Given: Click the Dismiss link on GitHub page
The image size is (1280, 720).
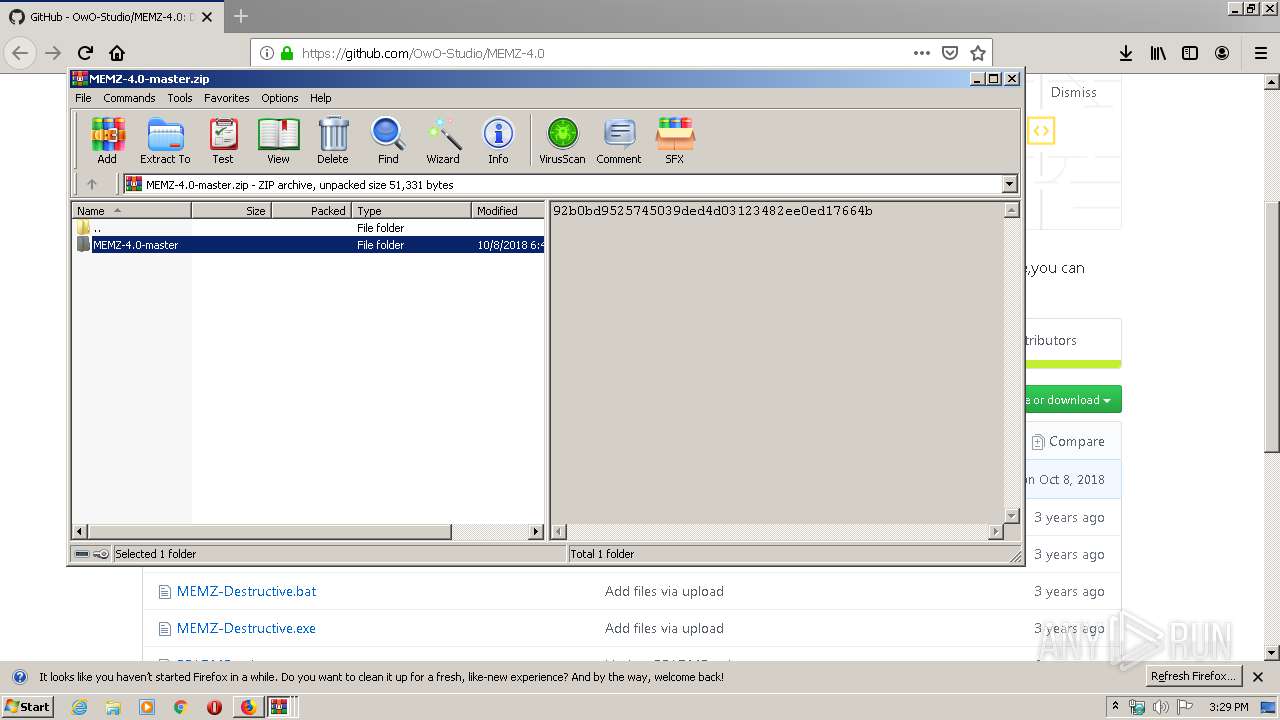Looking at the screenshot, I should [x=1074, y=92].
